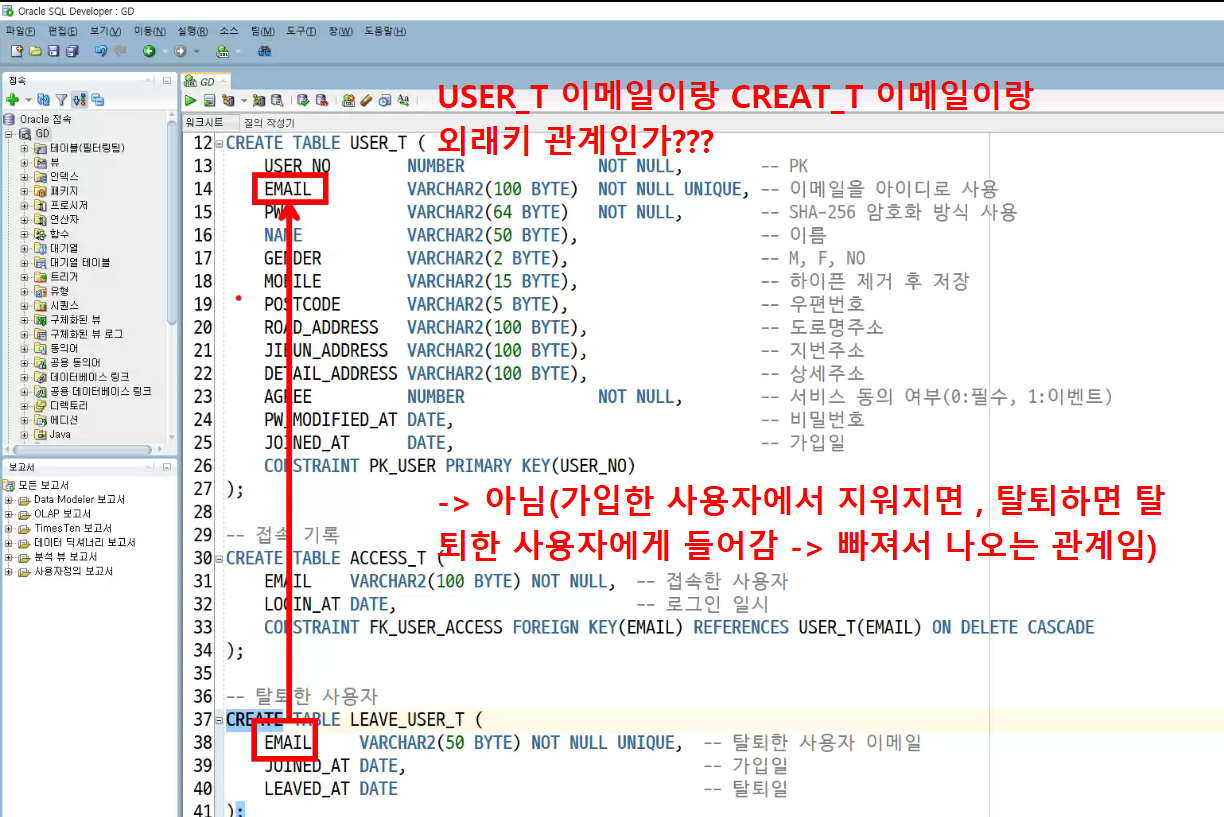Click the Save disk icon

pos(53,51)
